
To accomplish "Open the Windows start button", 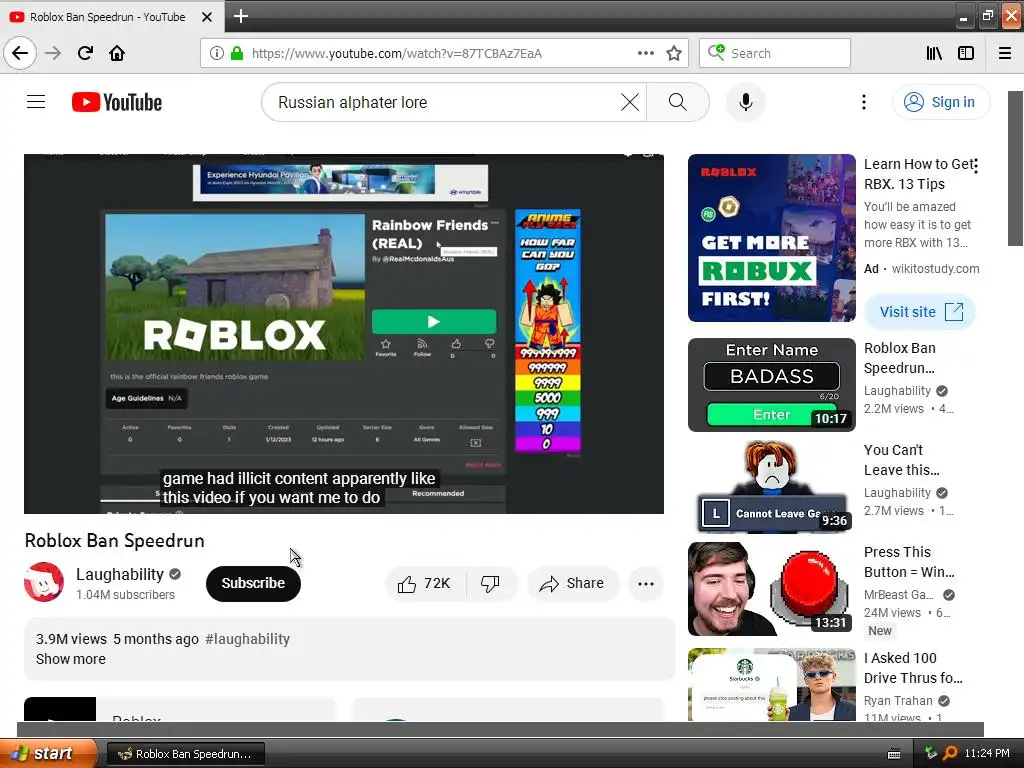I will 48,753.
